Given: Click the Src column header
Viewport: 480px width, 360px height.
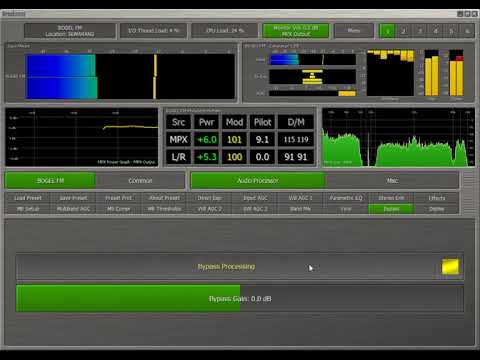Looking at the screenshot, I should (178, 122).
